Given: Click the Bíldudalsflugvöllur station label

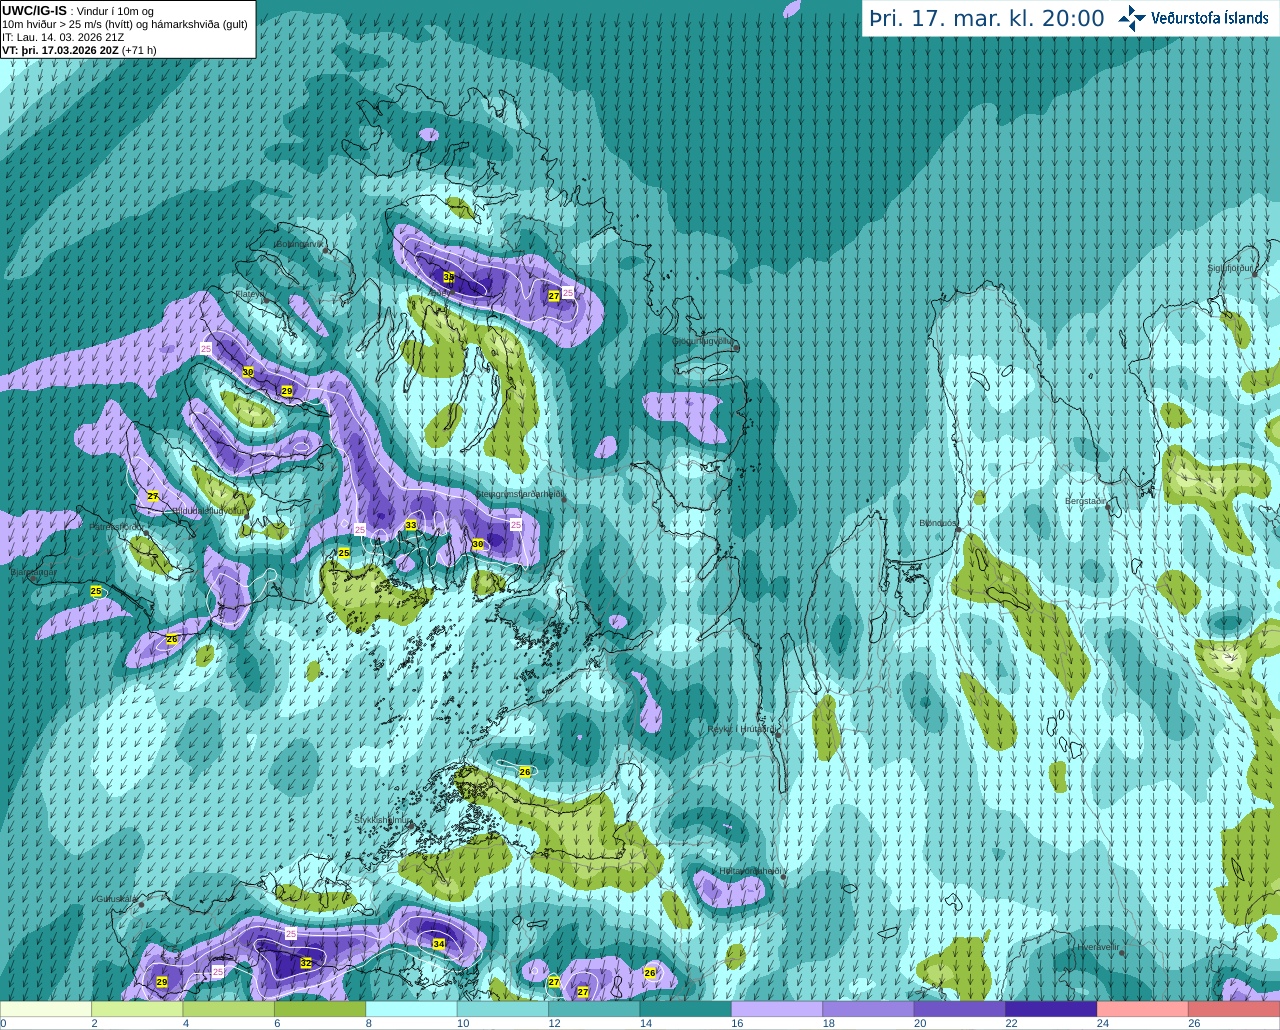Looking at the screenshot, I should point(208,510).
